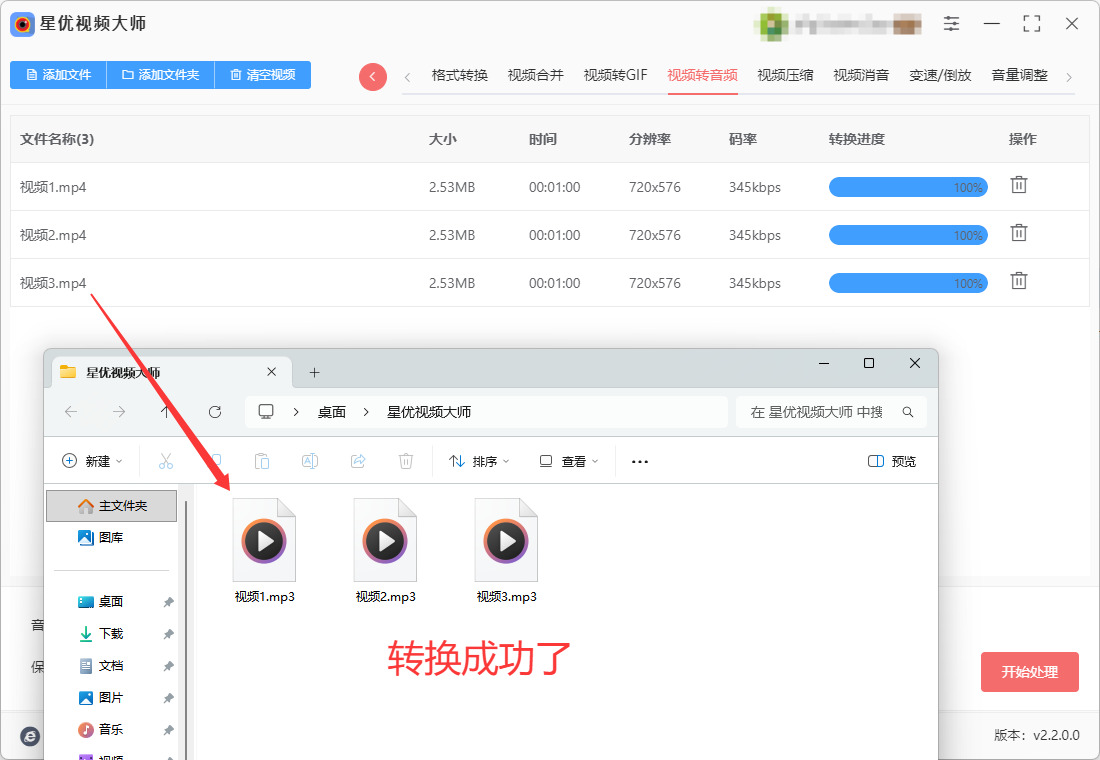The image size is (1100, 760).
Task: Switch to the 格式转换 tab
Action: pyautogui.click(x=460, y=75)
